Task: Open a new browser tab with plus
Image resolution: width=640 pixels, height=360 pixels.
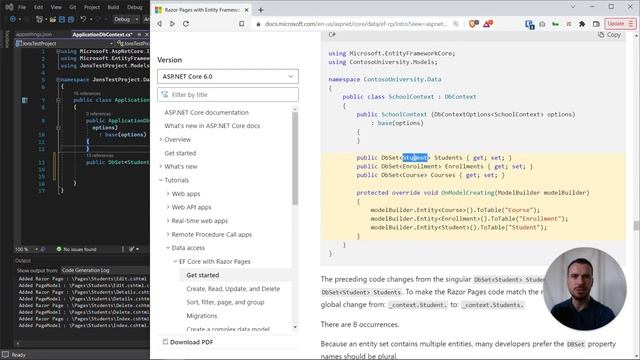Action: pyautogui.click(x=261, y=10)
